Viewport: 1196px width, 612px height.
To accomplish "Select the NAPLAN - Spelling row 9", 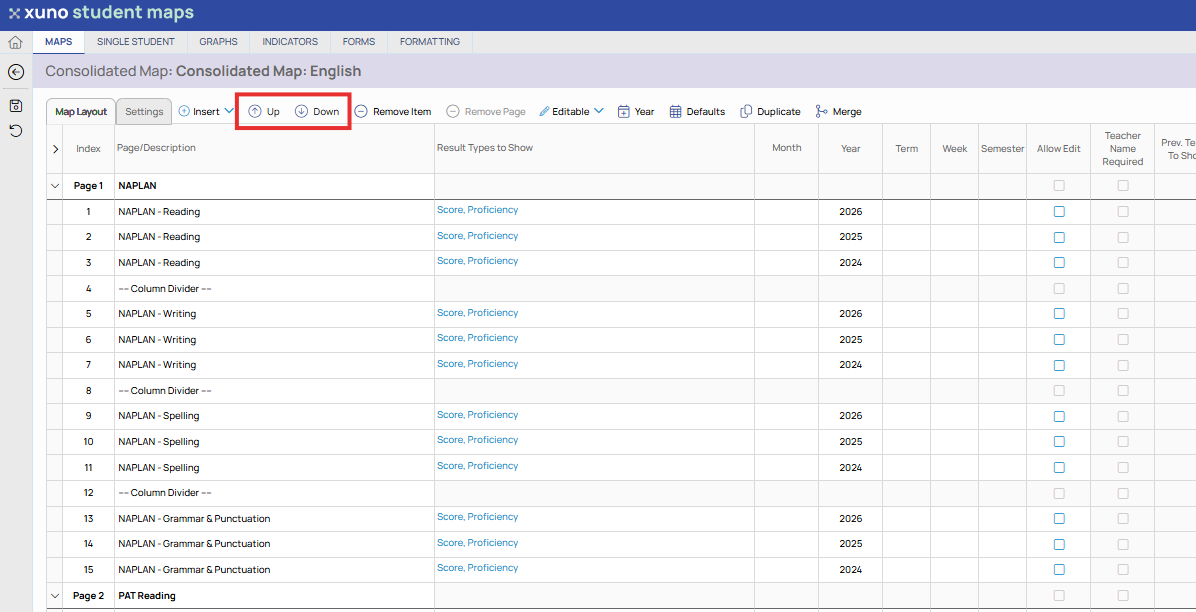I will (x=159, y=416).
